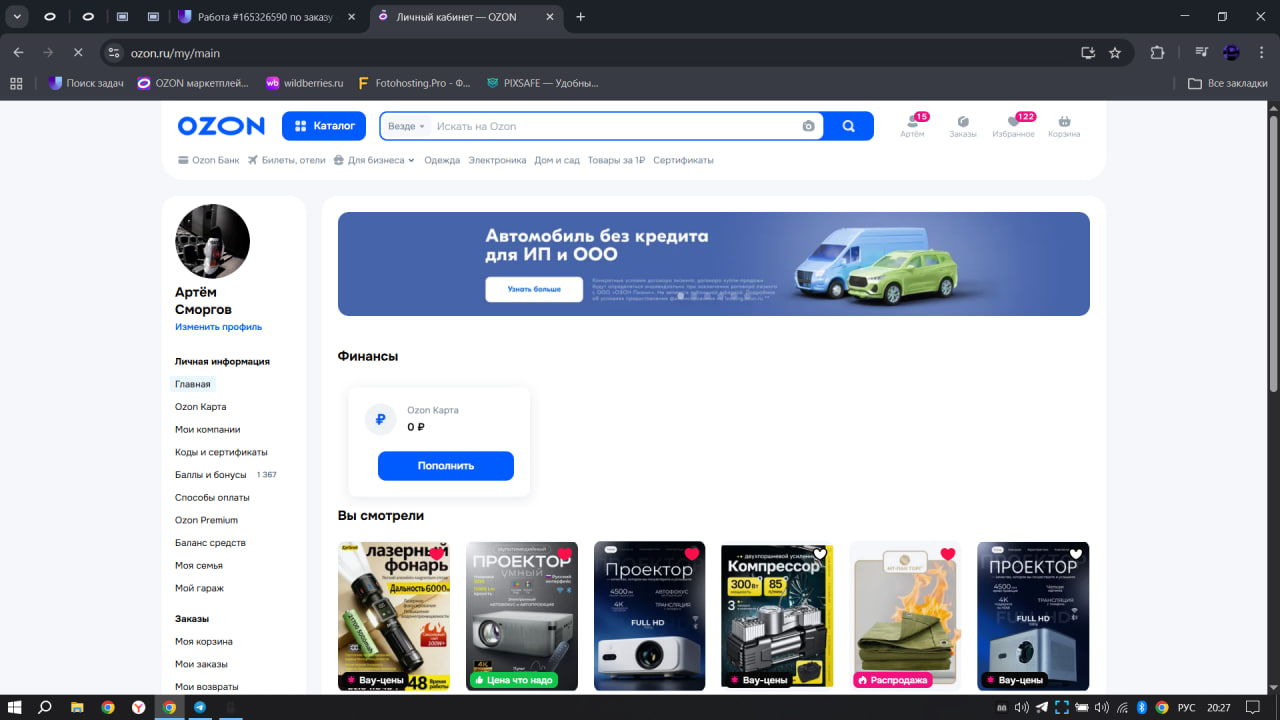Open the Ozon Карта balance card
The width and height of the screenshot is (1280, 720).
(x=439, y=441)
